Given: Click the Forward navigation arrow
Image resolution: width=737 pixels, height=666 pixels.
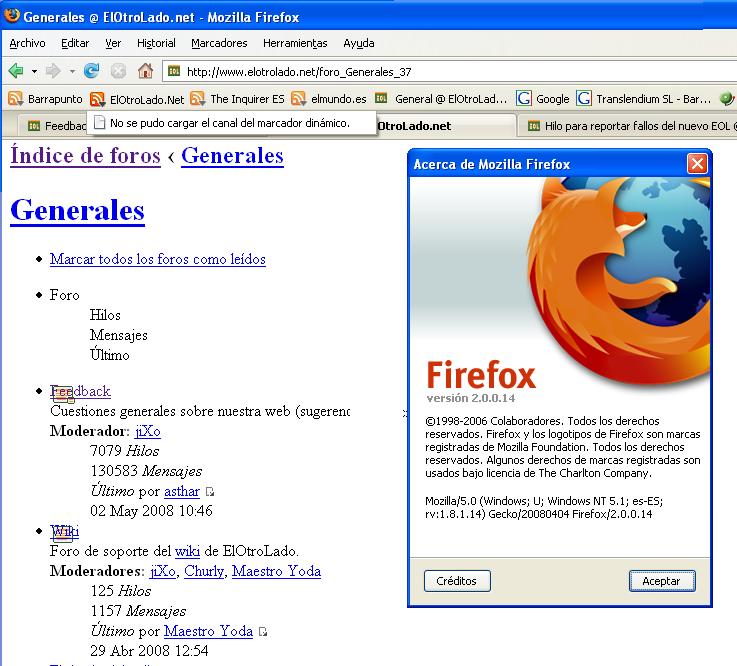Looking at the screenshot, I should [x=53, y=71].
